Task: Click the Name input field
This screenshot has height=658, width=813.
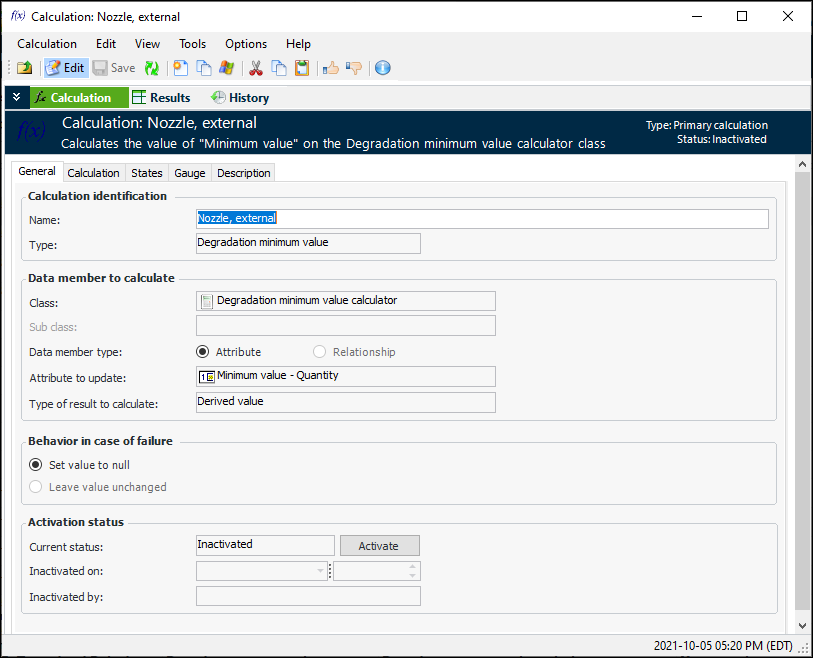Action: (x=482, y=219)
